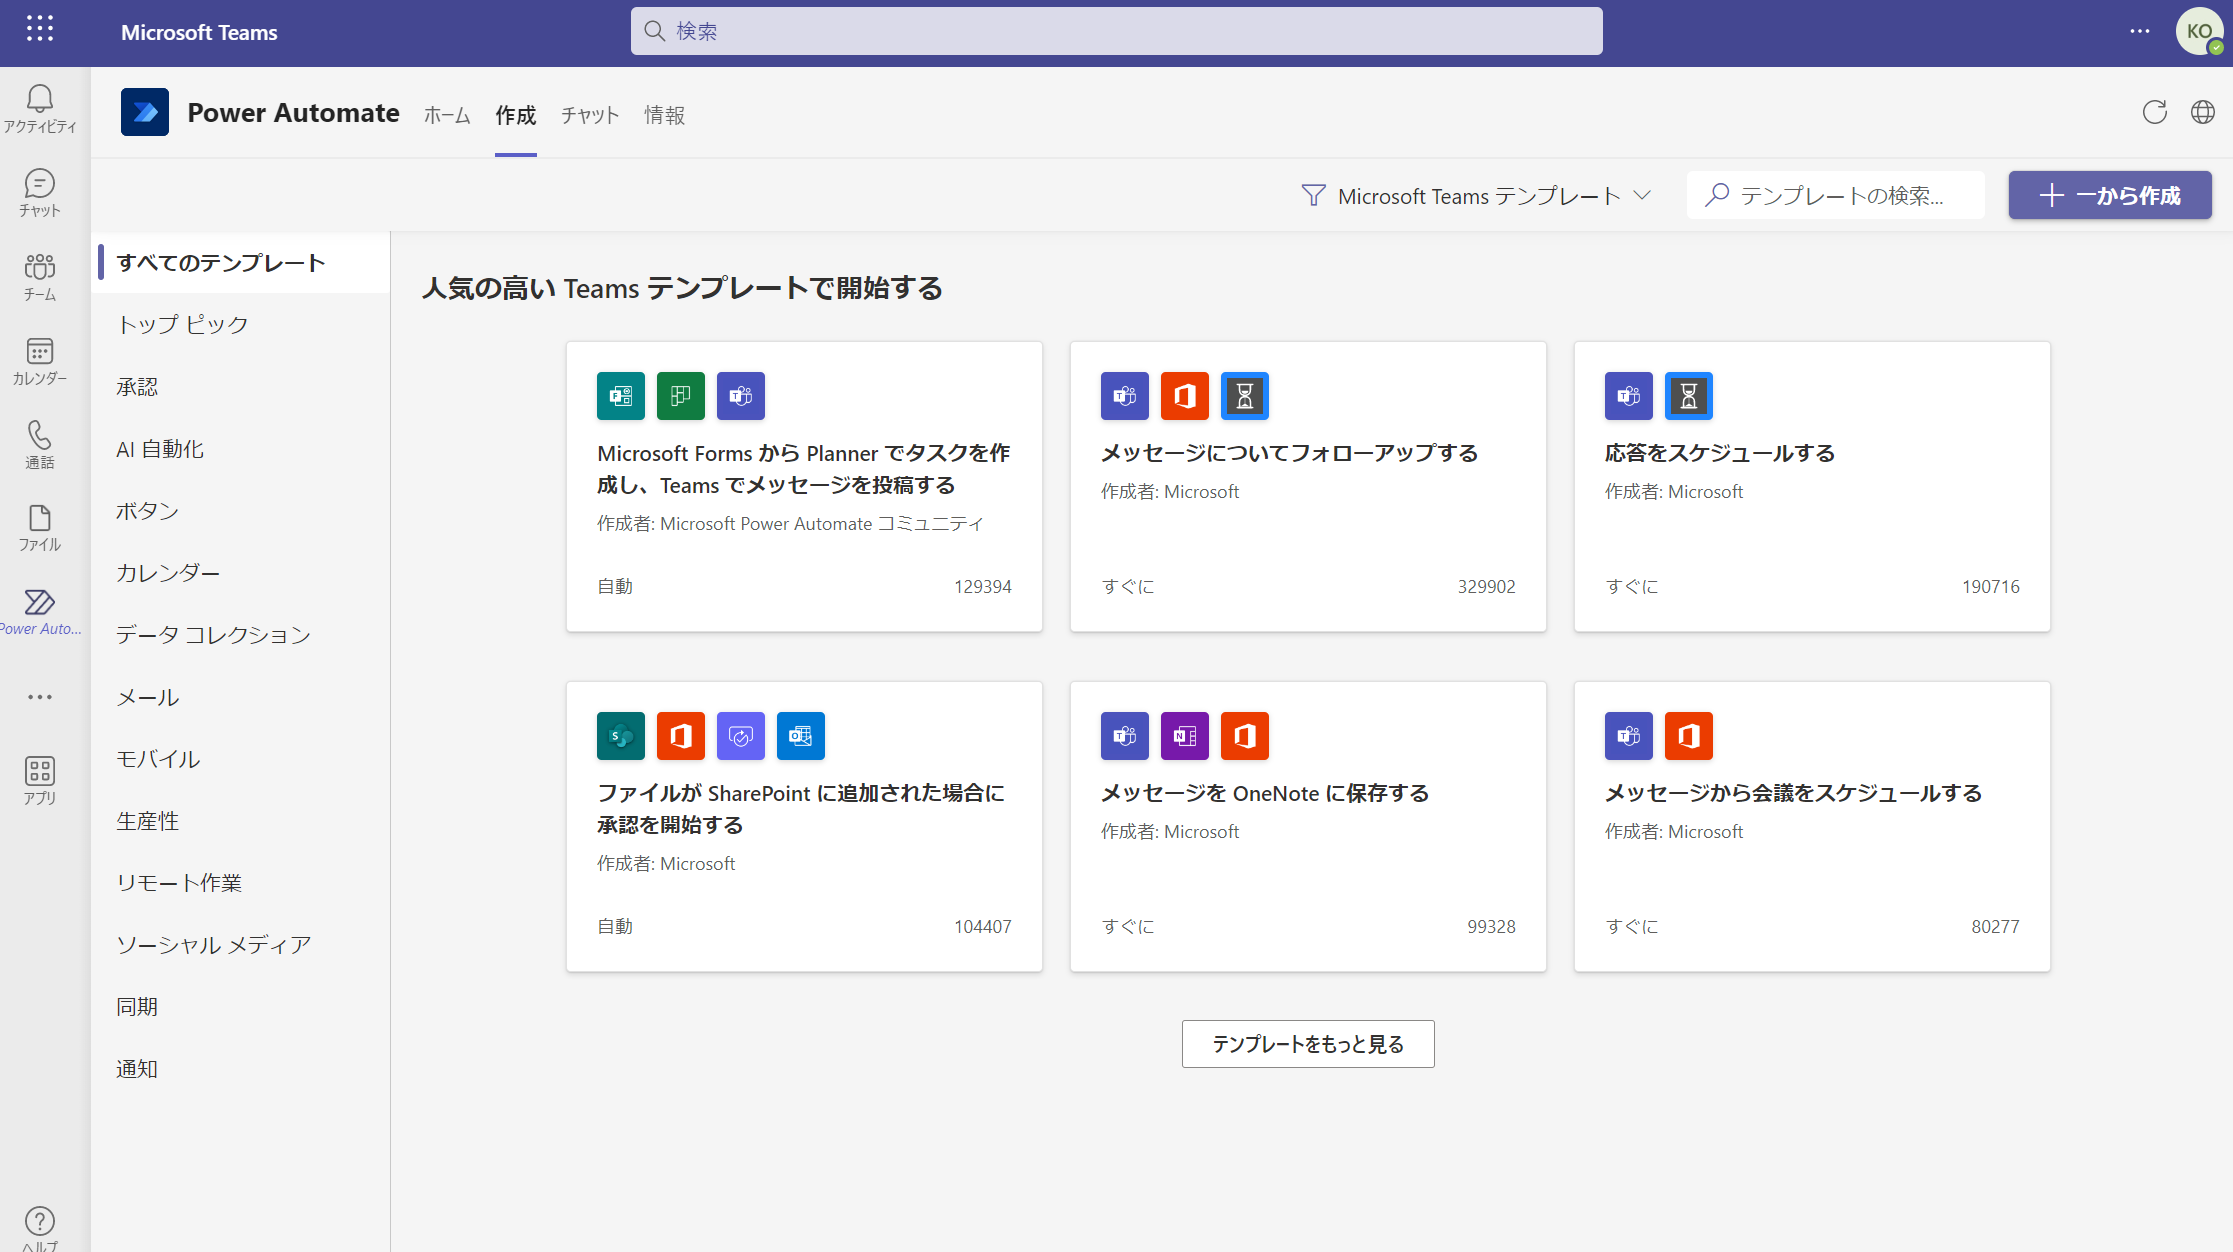The height and width of the screenshot is (1252, 2233).
Task: Click Office icon on 会議をスケジュール card
Action: [1689, 736]
